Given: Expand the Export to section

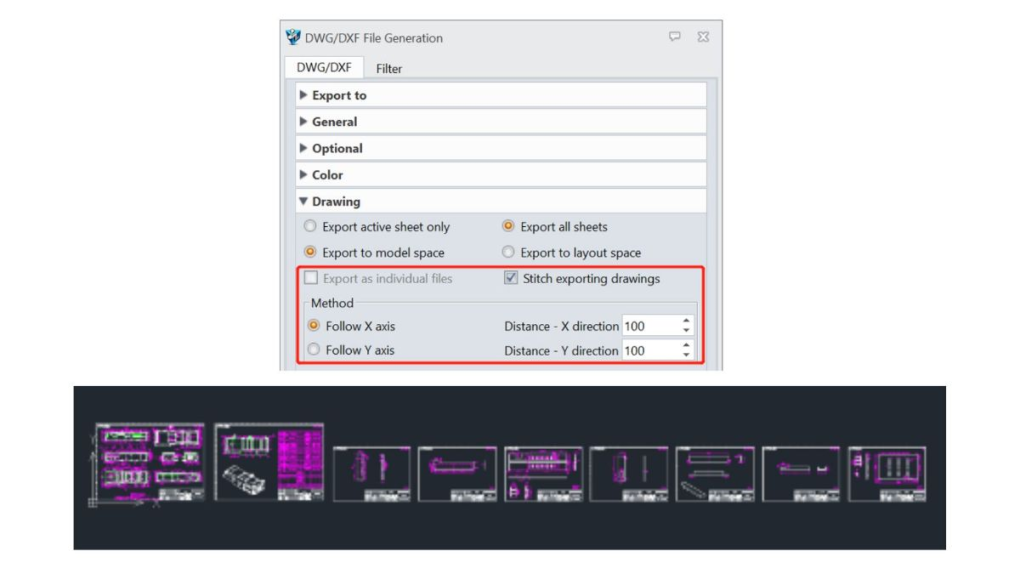Looking at the screenshot, I should [x=501, y=95].
